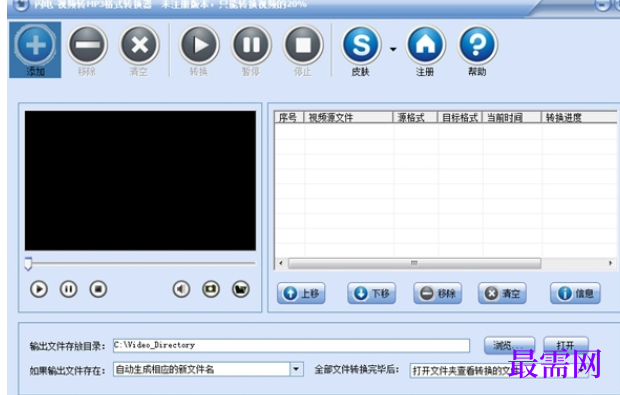Click the 视频源文件 column header

tap(348, 117)
